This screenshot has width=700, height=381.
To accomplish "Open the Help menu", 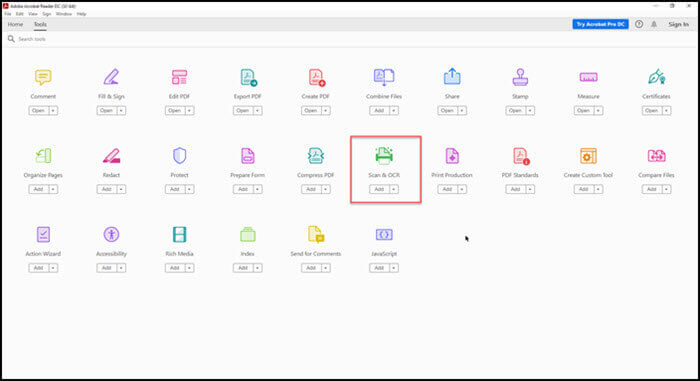I will pyautogui.click(x=81, y=14).
